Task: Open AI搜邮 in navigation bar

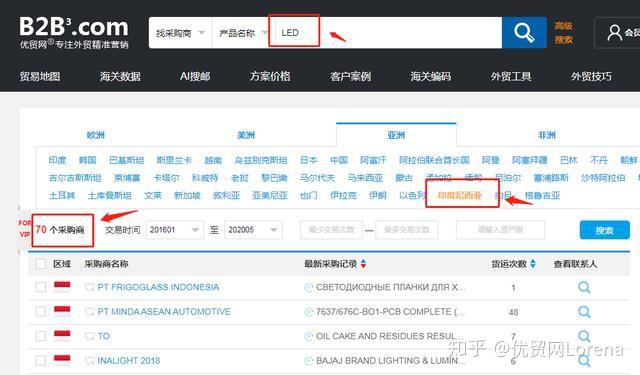Action: [195, 76]
